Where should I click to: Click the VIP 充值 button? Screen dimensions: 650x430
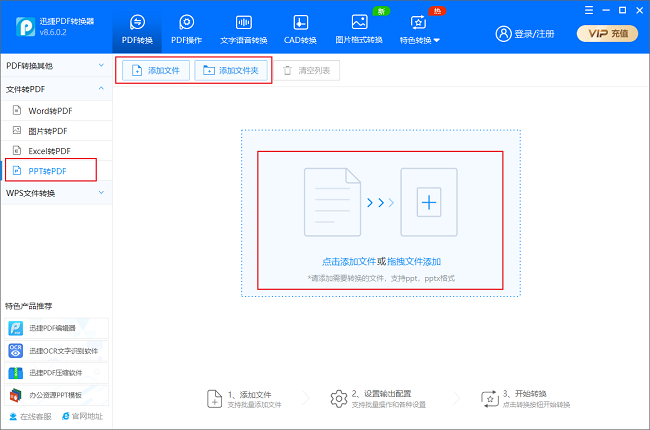[607, 34]
